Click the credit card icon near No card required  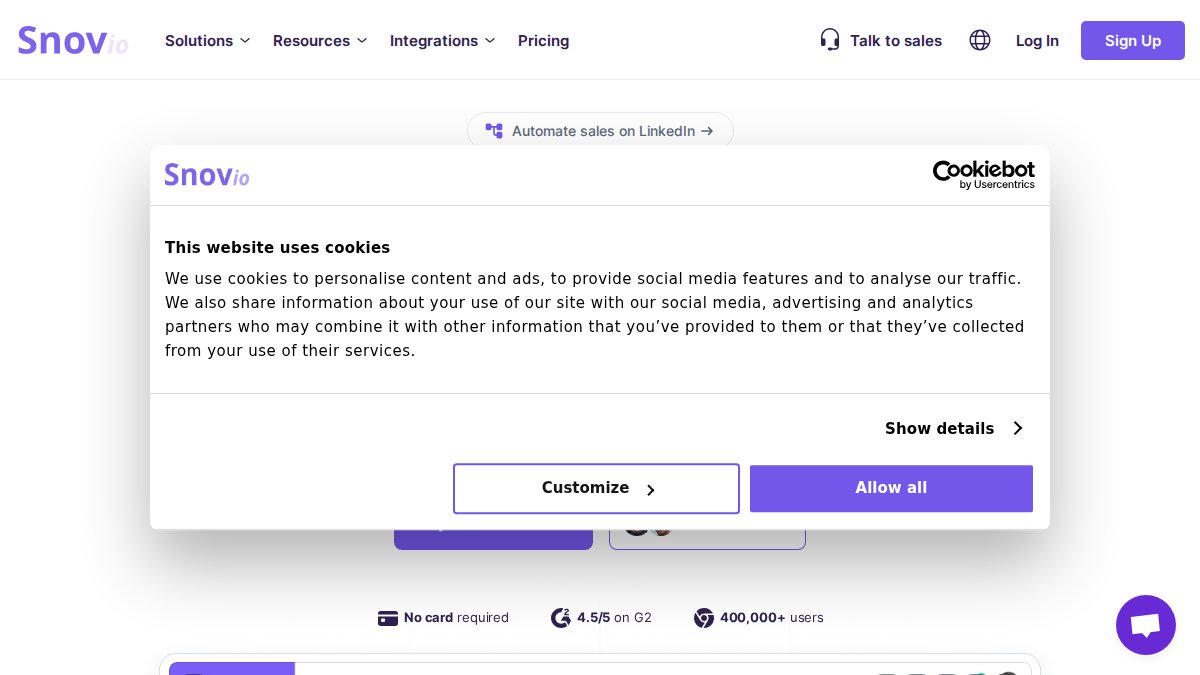tap(388, 618)
